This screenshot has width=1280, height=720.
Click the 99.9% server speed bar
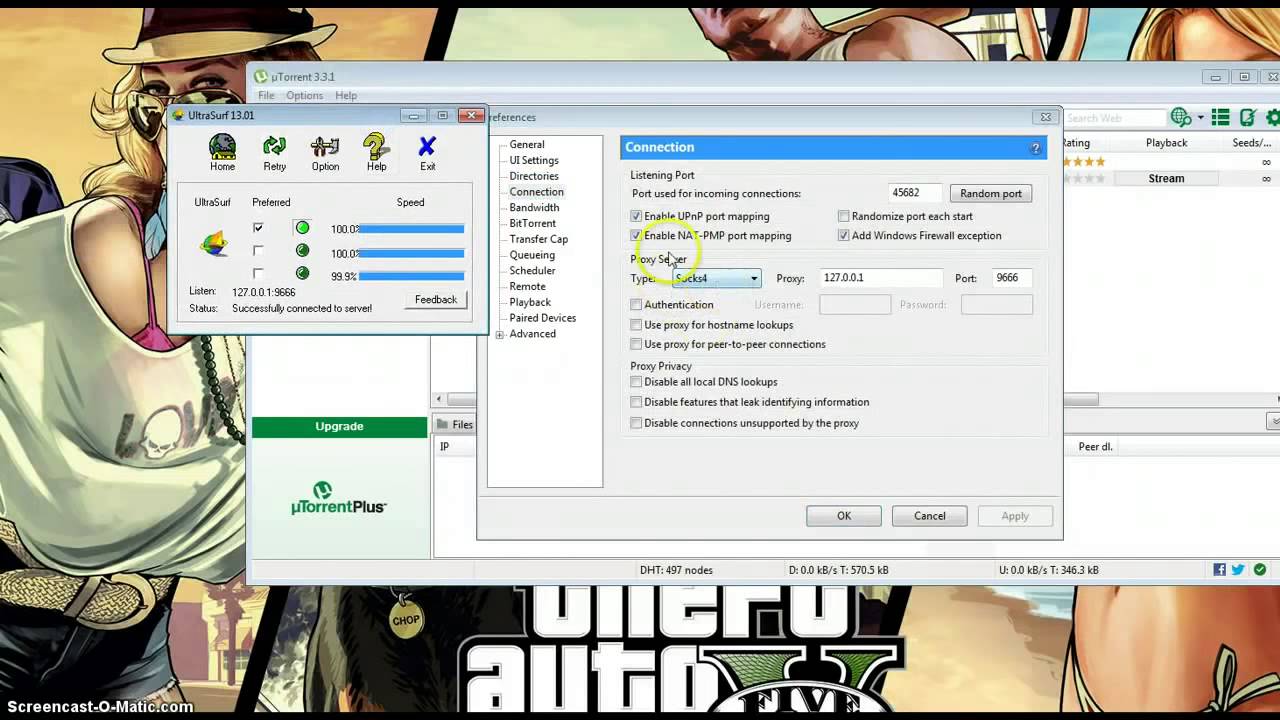(411, 276)
